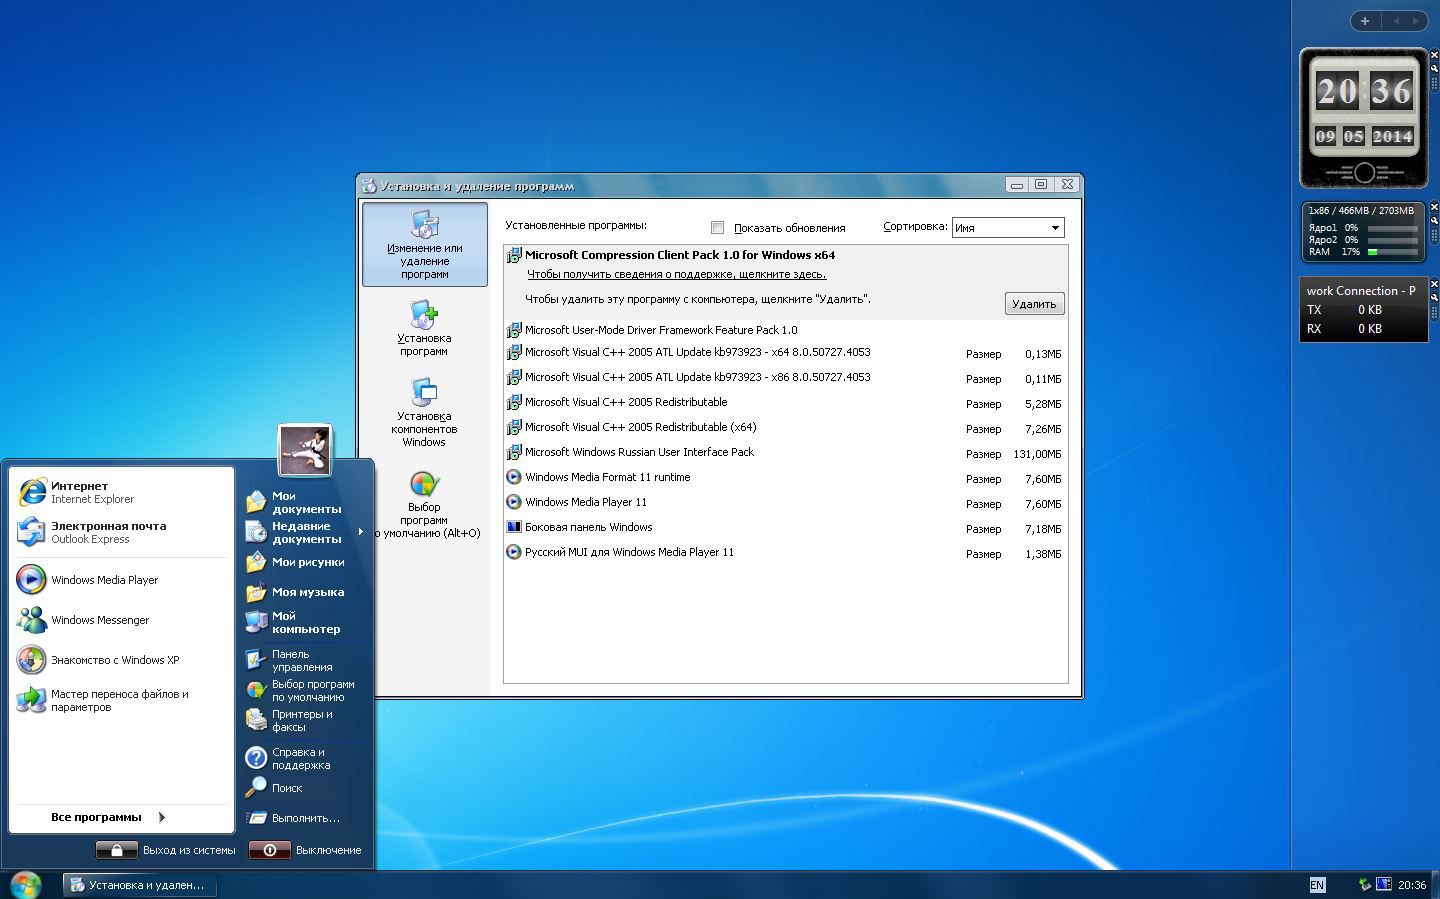The image size is (1440, 899).
Task: Open the Run dialog (Выполнить...)
Action: (x=304, y=818)
